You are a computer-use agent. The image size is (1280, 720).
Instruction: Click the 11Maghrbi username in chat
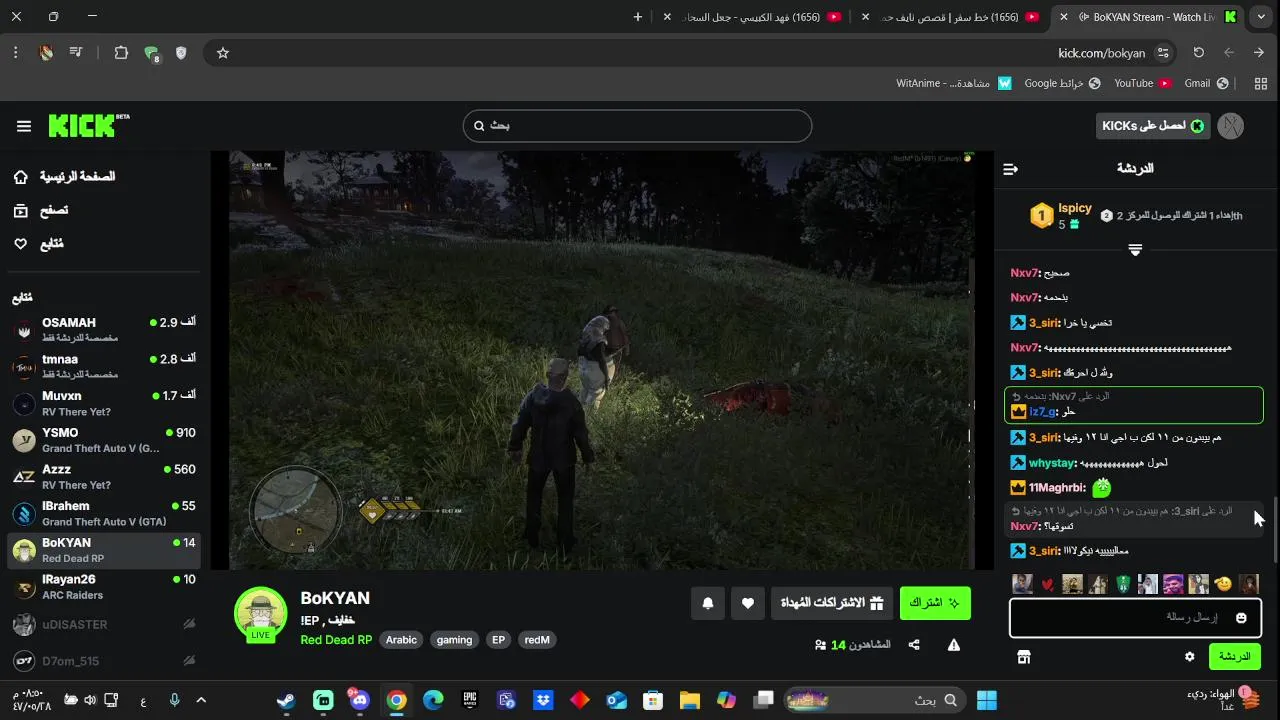[1057, 488]
